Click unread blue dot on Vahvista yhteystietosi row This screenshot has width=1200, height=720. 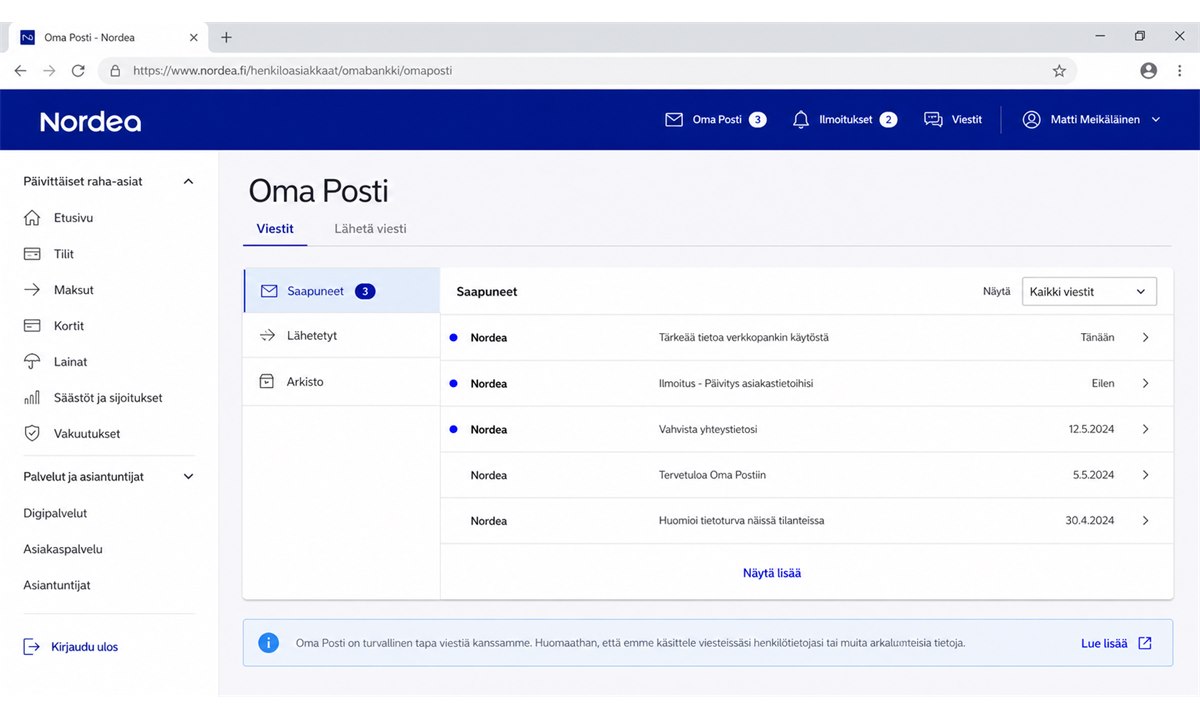point(454,430)
